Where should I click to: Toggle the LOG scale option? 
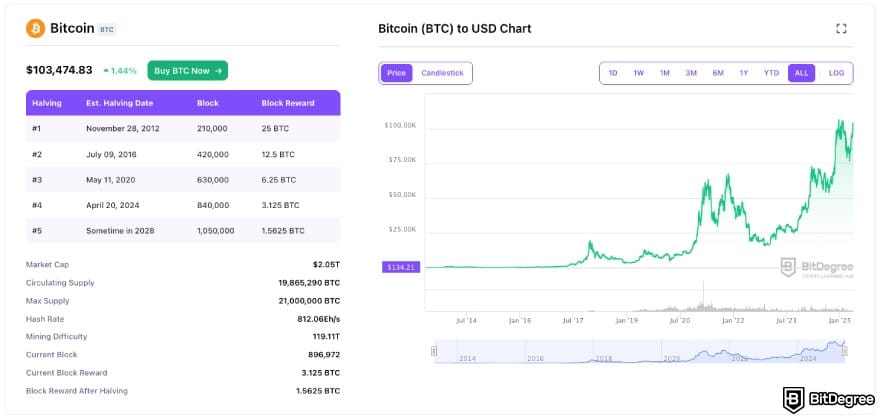pos(836,73)
